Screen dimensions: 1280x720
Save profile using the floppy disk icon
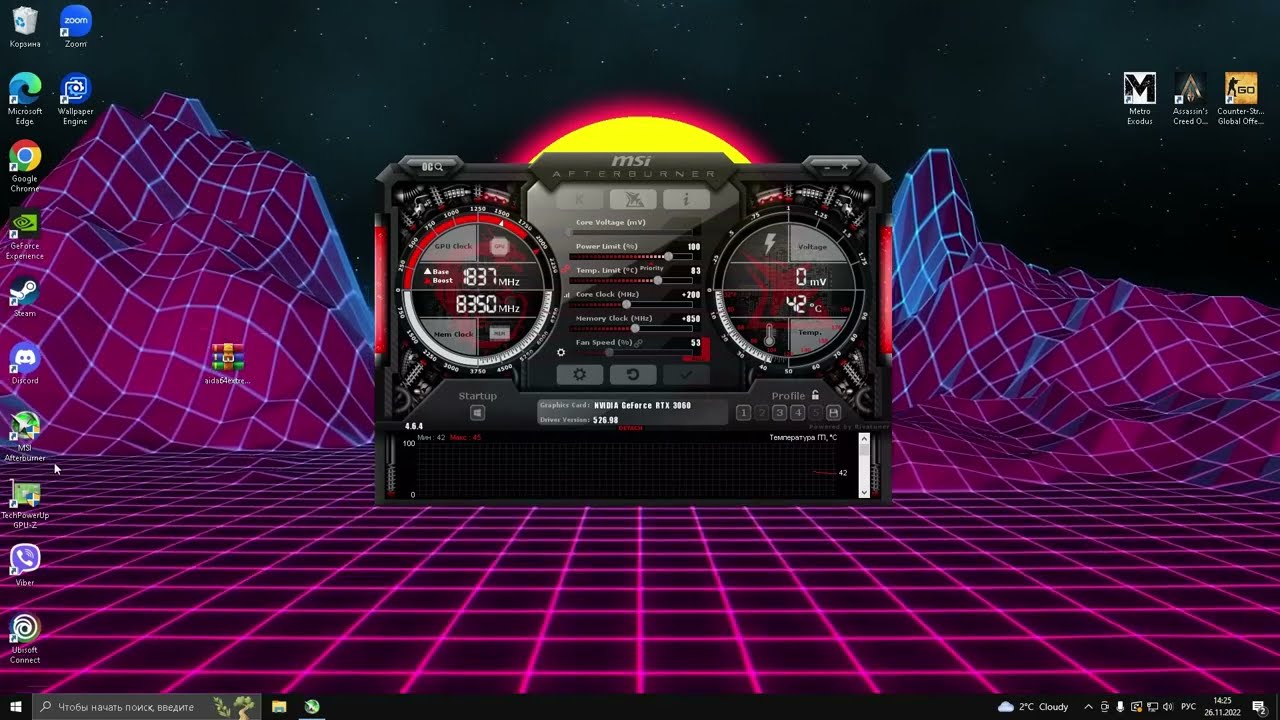point(834,412)
